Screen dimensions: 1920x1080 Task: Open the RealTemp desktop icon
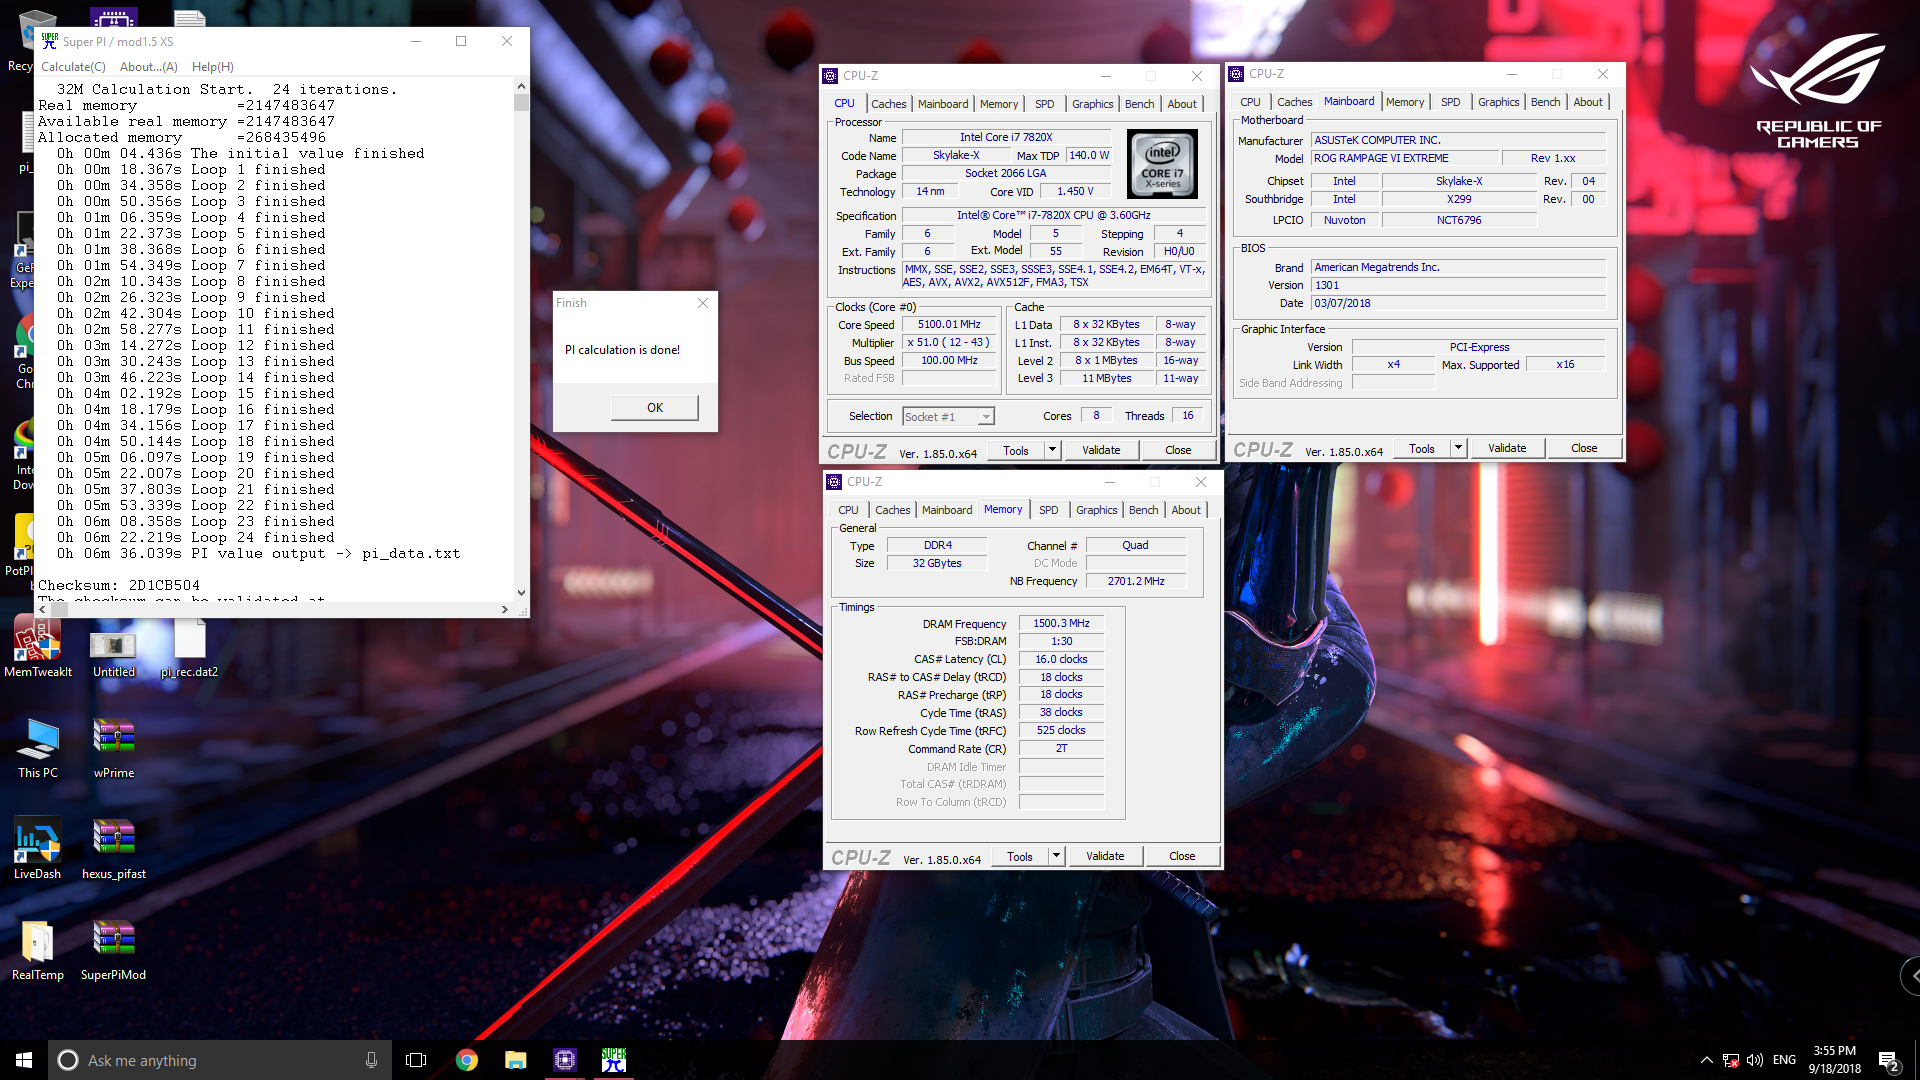(37, 950)
